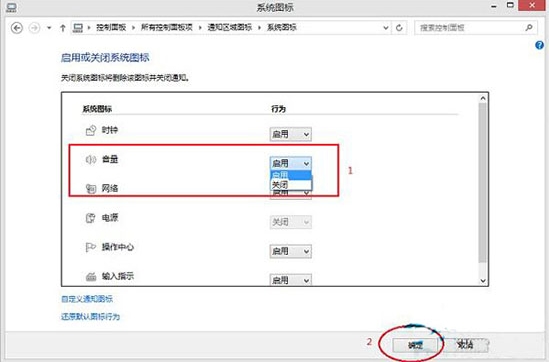
Task: Expand the address bar history dropdown
Action: click(385, 28)
